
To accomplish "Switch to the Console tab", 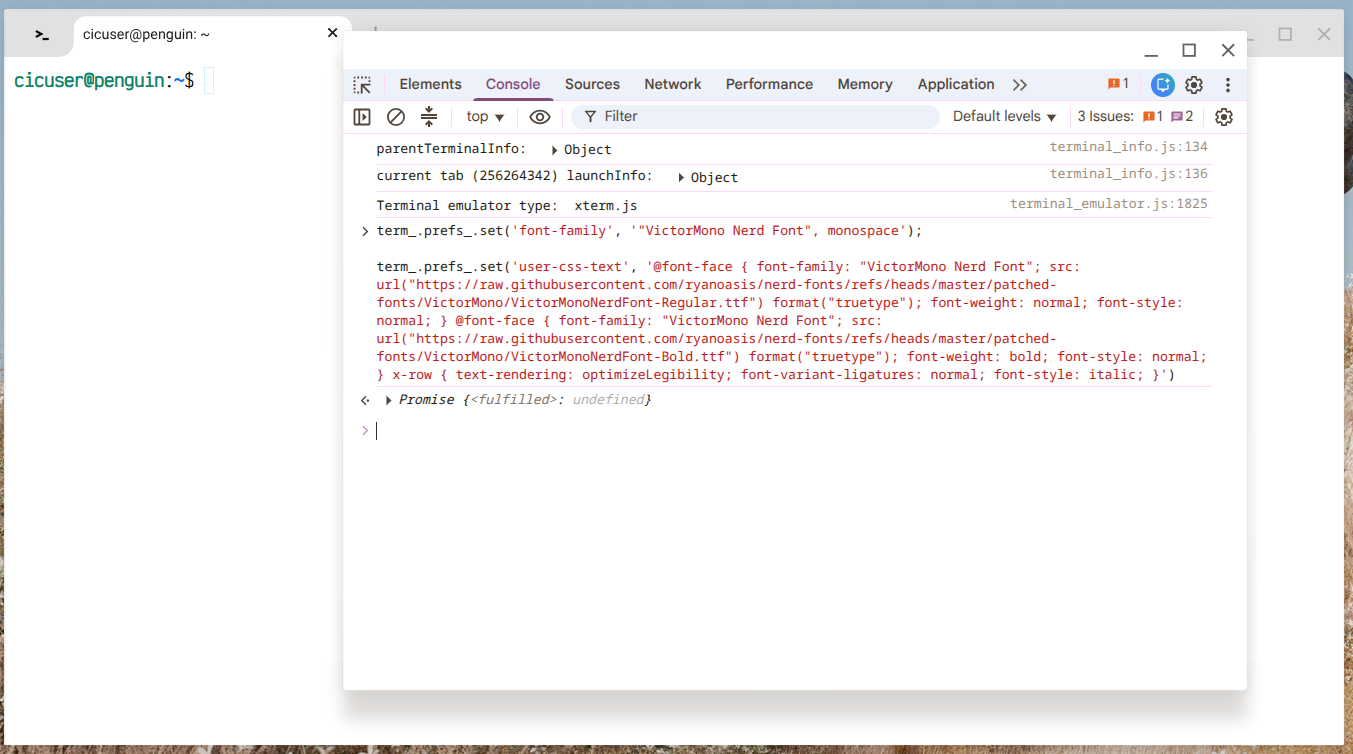I will (513, 85).
